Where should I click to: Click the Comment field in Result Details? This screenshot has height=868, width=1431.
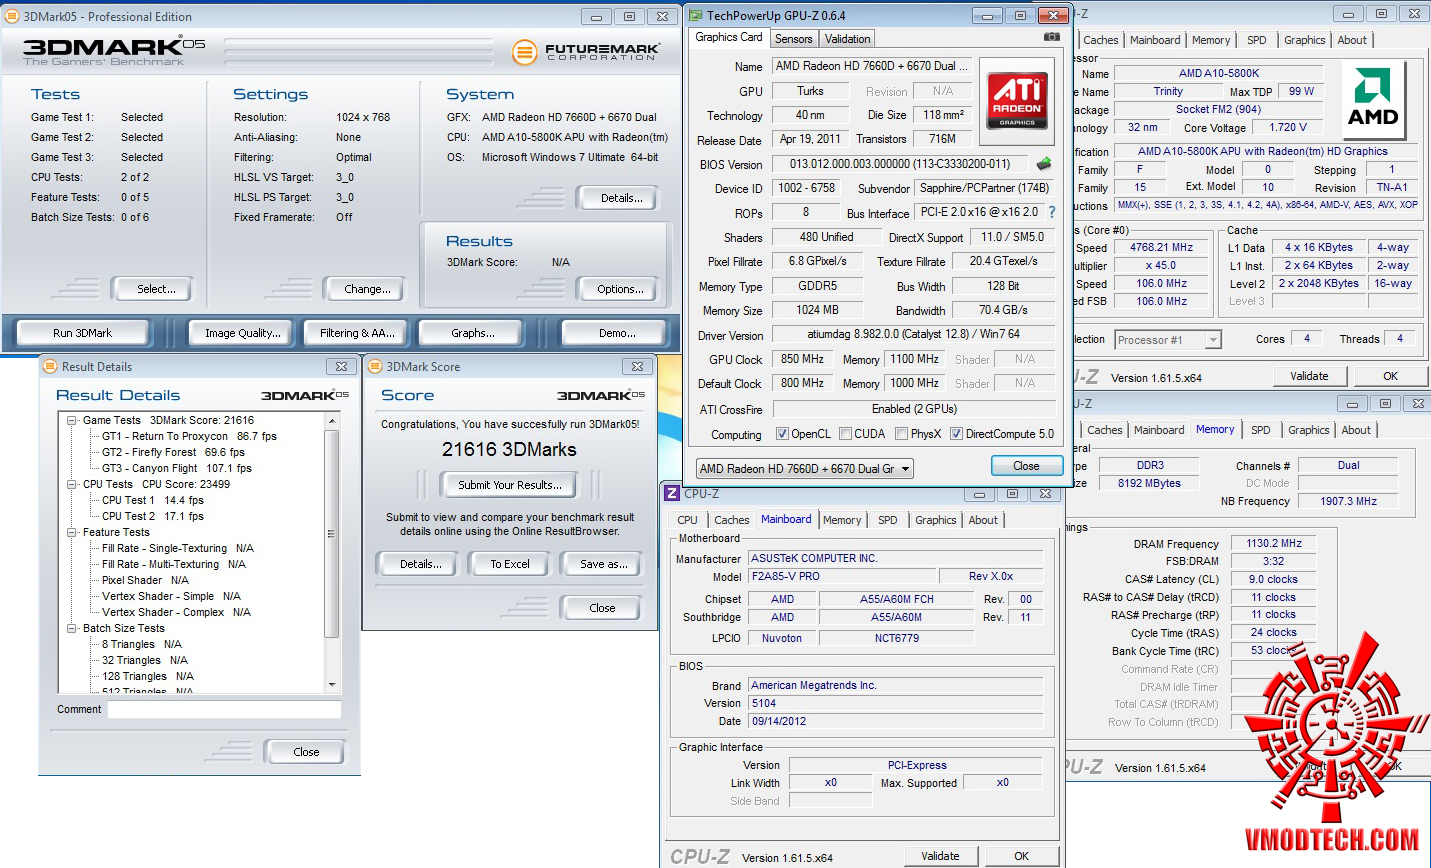click(x=225, y=709)
